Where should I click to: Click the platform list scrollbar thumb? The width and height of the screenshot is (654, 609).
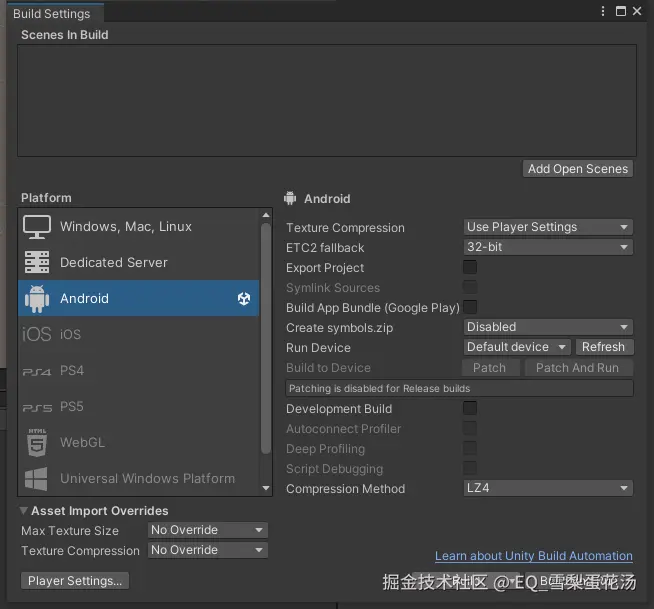pyautogui.click(x=266, y=338)
